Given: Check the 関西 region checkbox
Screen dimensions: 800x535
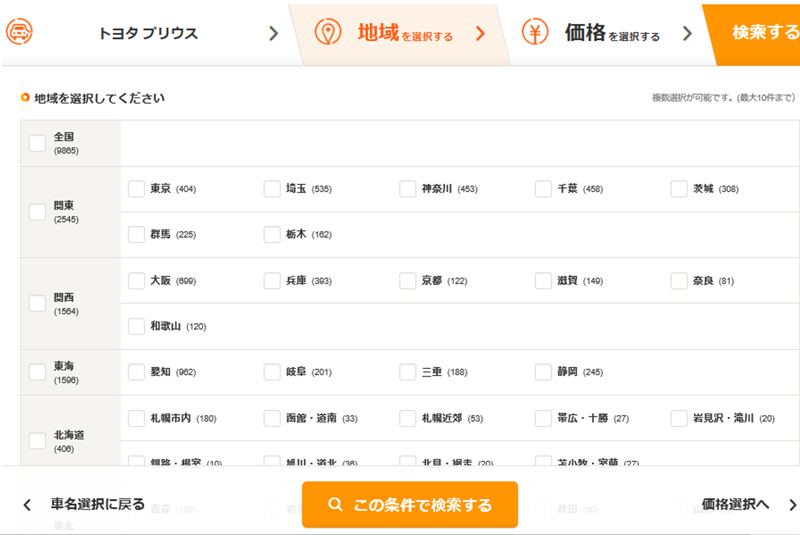Looking at the screenshot, I should [37, 303].
